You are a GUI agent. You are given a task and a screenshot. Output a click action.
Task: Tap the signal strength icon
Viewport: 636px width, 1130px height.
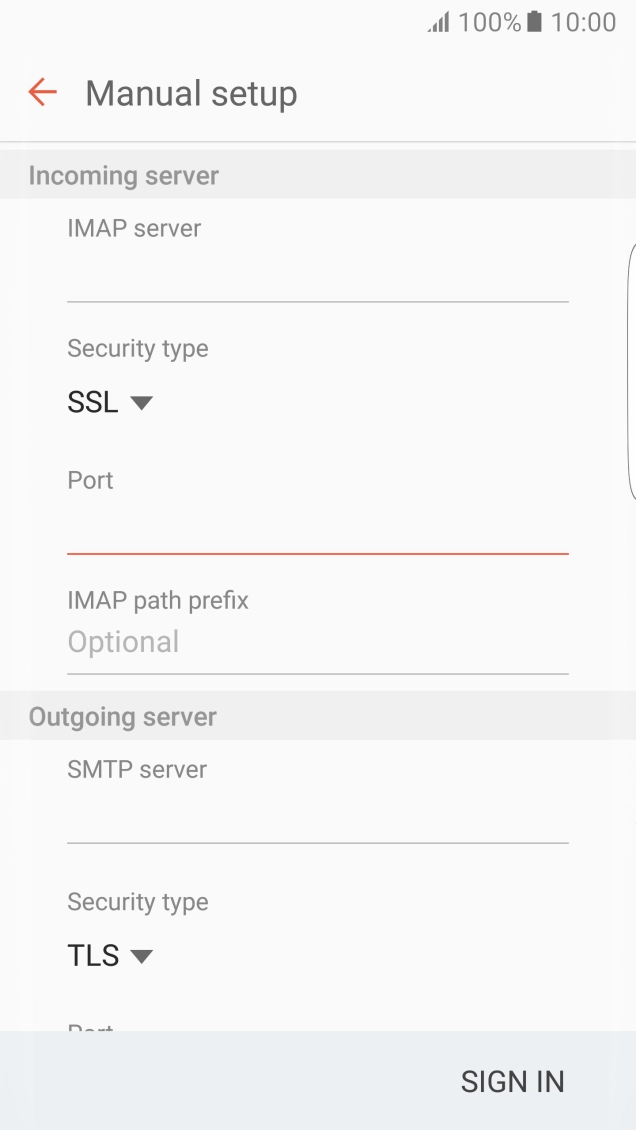pyautogui.click(x=439, y=22)
